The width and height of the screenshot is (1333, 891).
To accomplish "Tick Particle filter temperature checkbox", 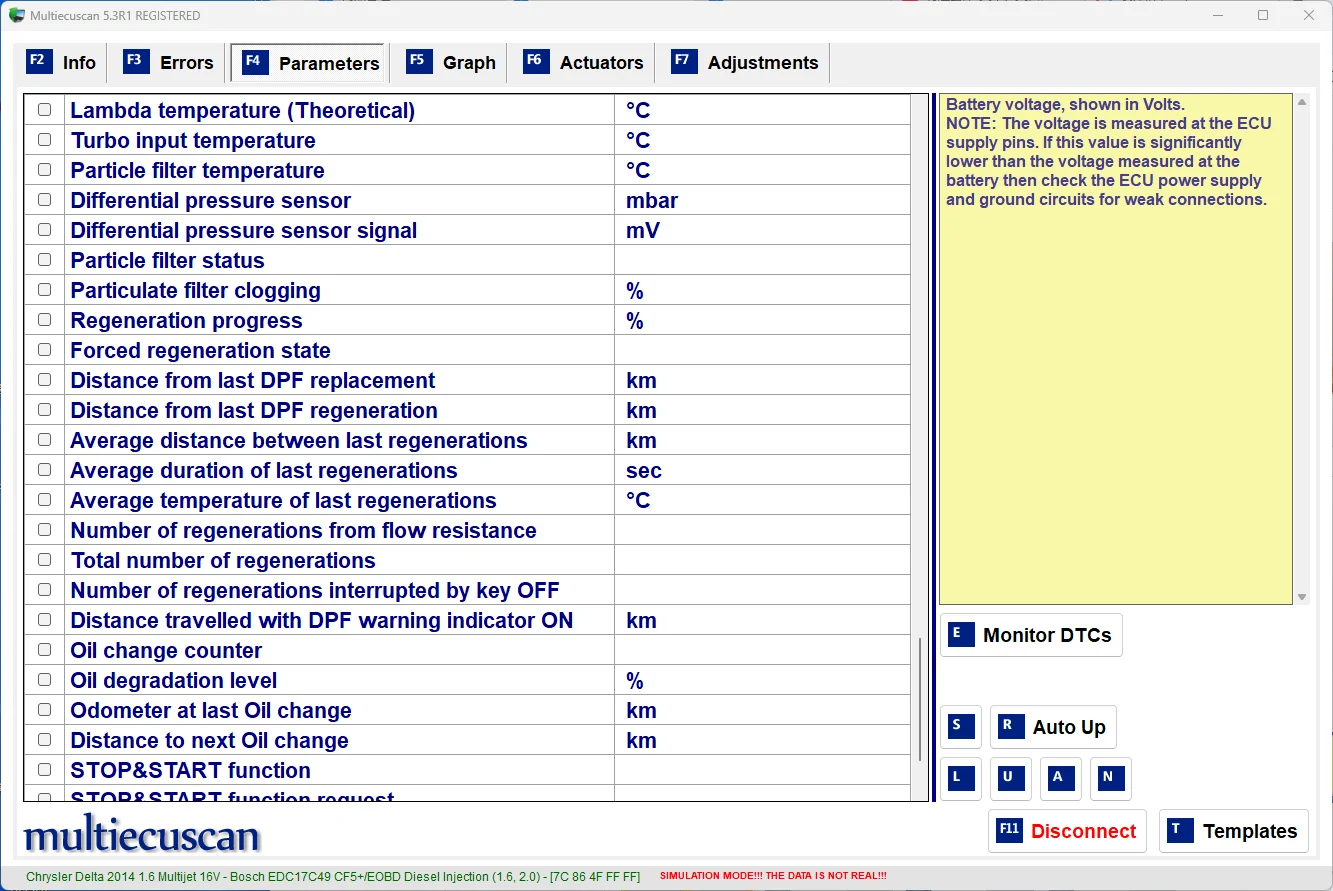I will (x=44, y=170).
